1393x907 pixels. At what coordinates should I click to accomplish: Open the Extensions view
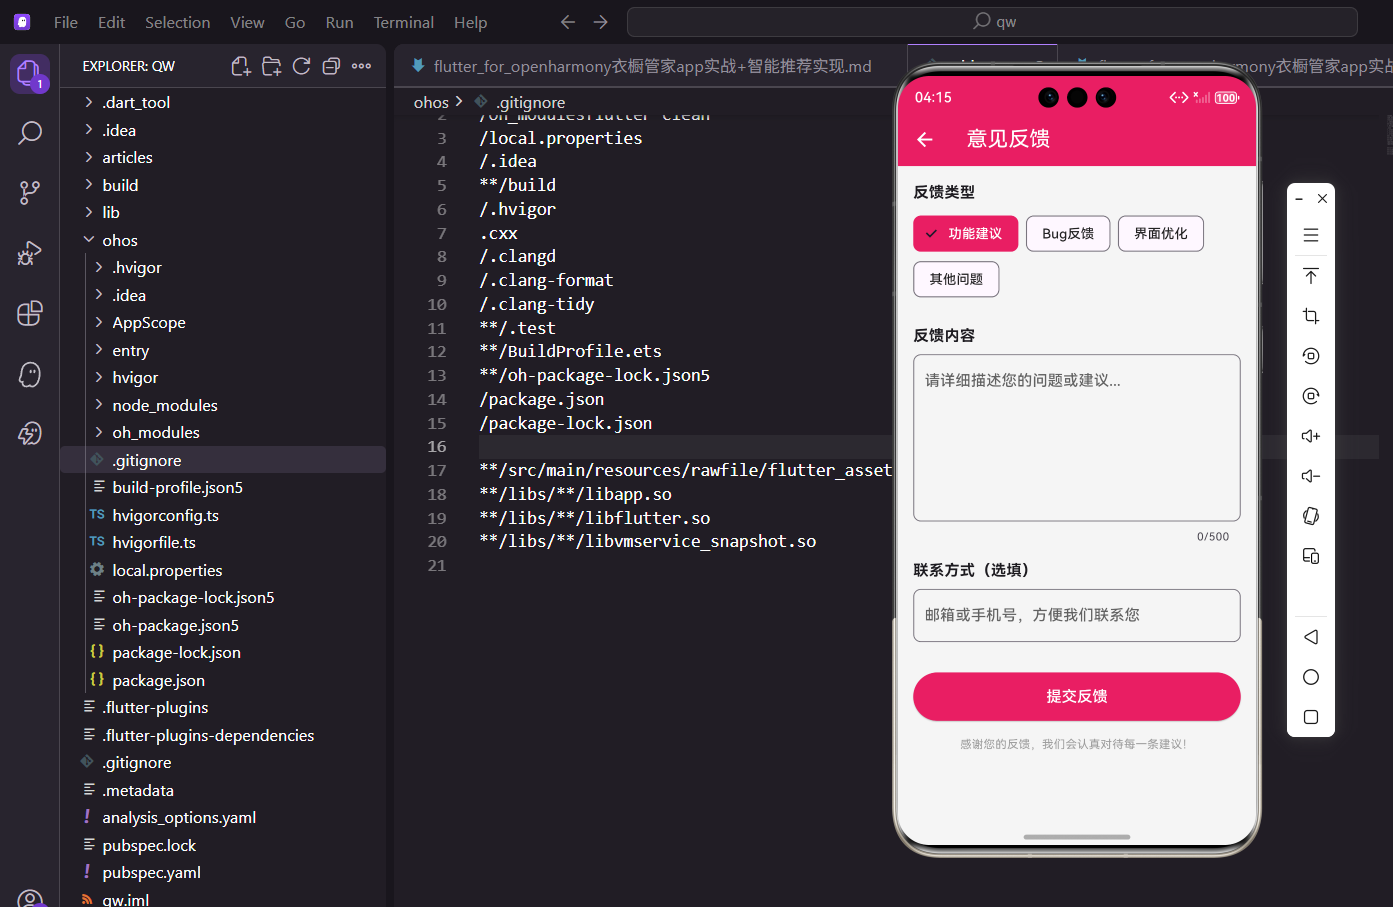coord(30,313)
